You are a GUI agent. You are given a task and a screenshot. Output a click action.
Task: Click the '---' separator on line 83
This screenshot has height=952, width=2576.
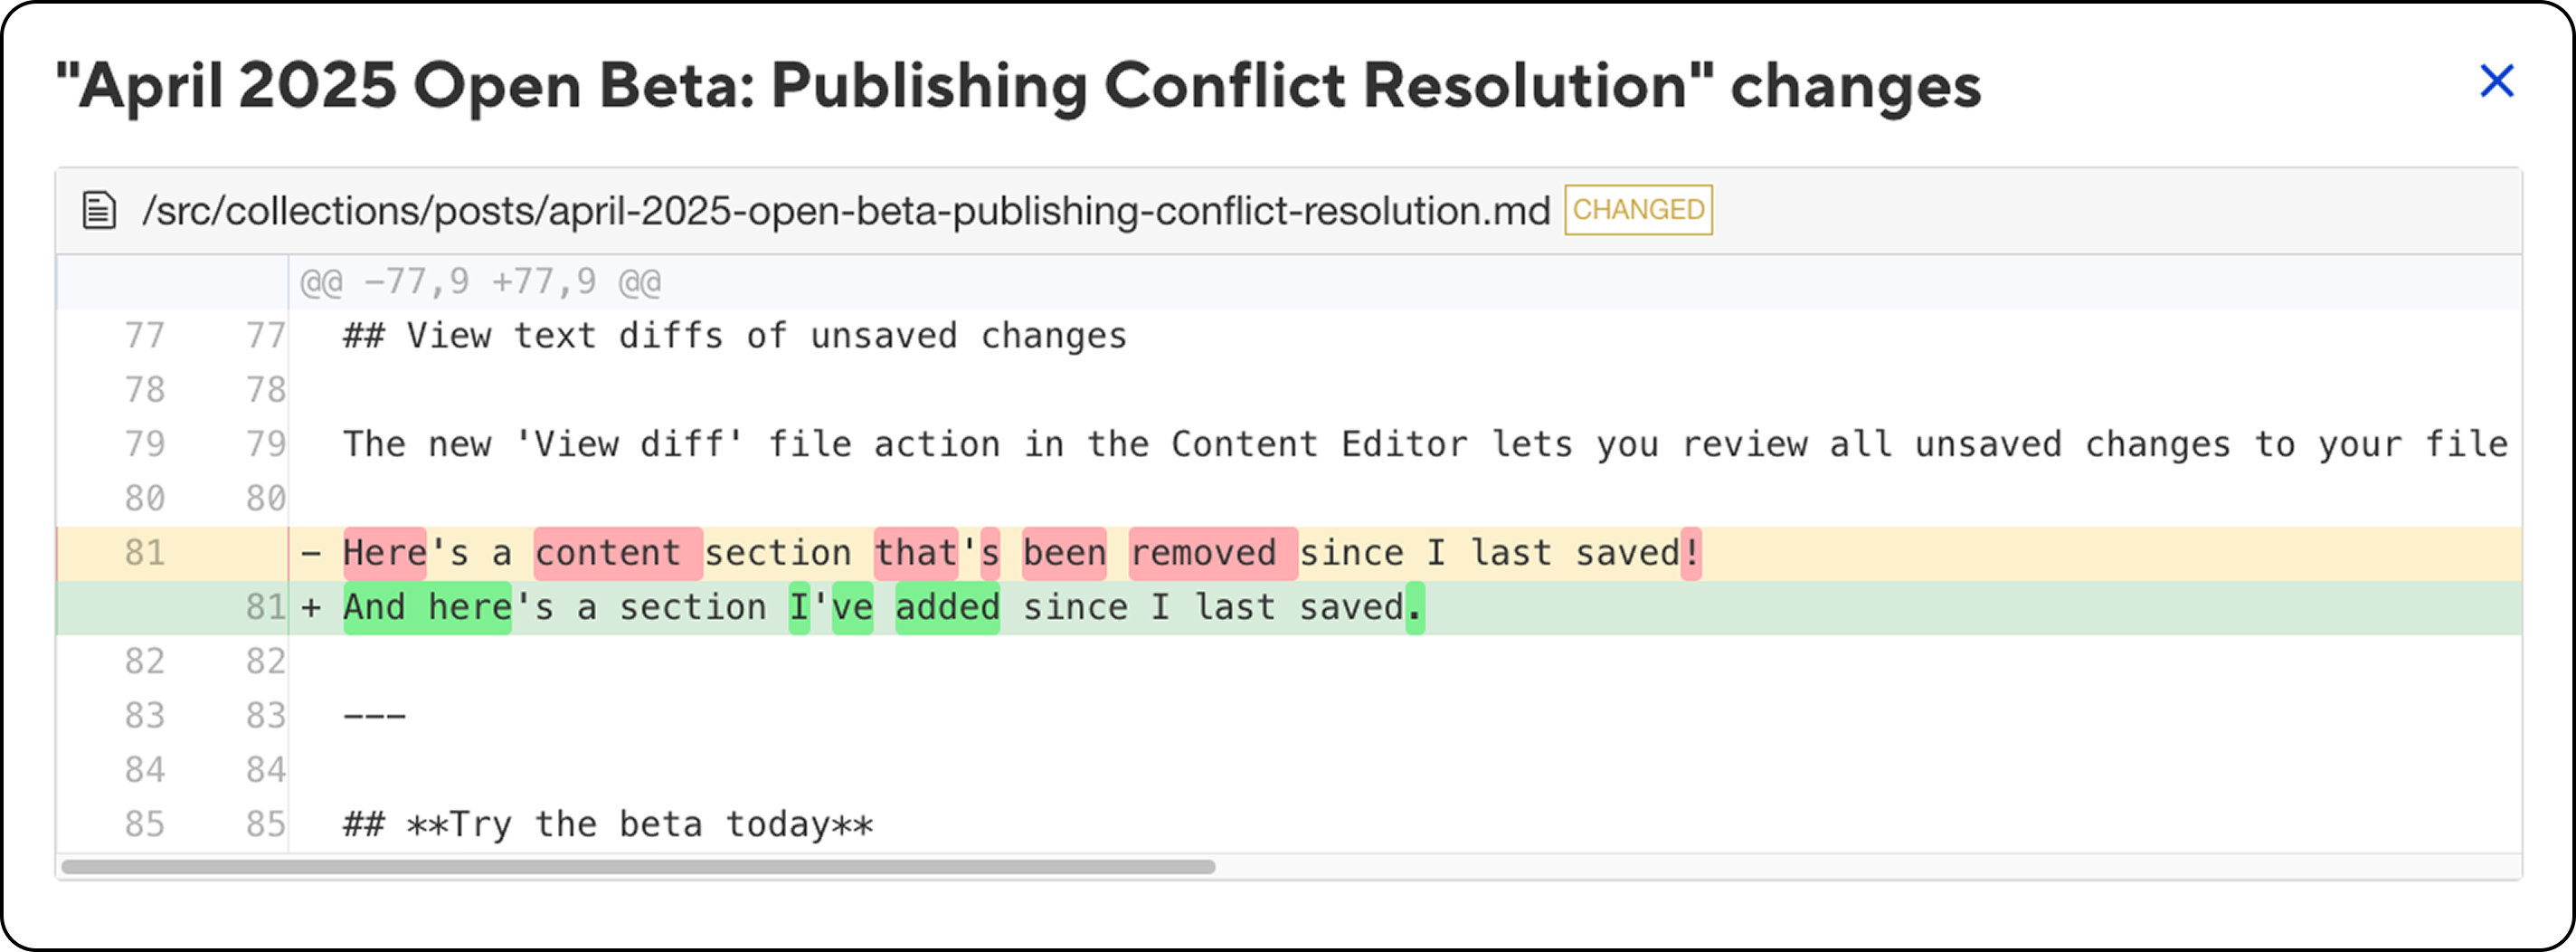coord(374,716)
